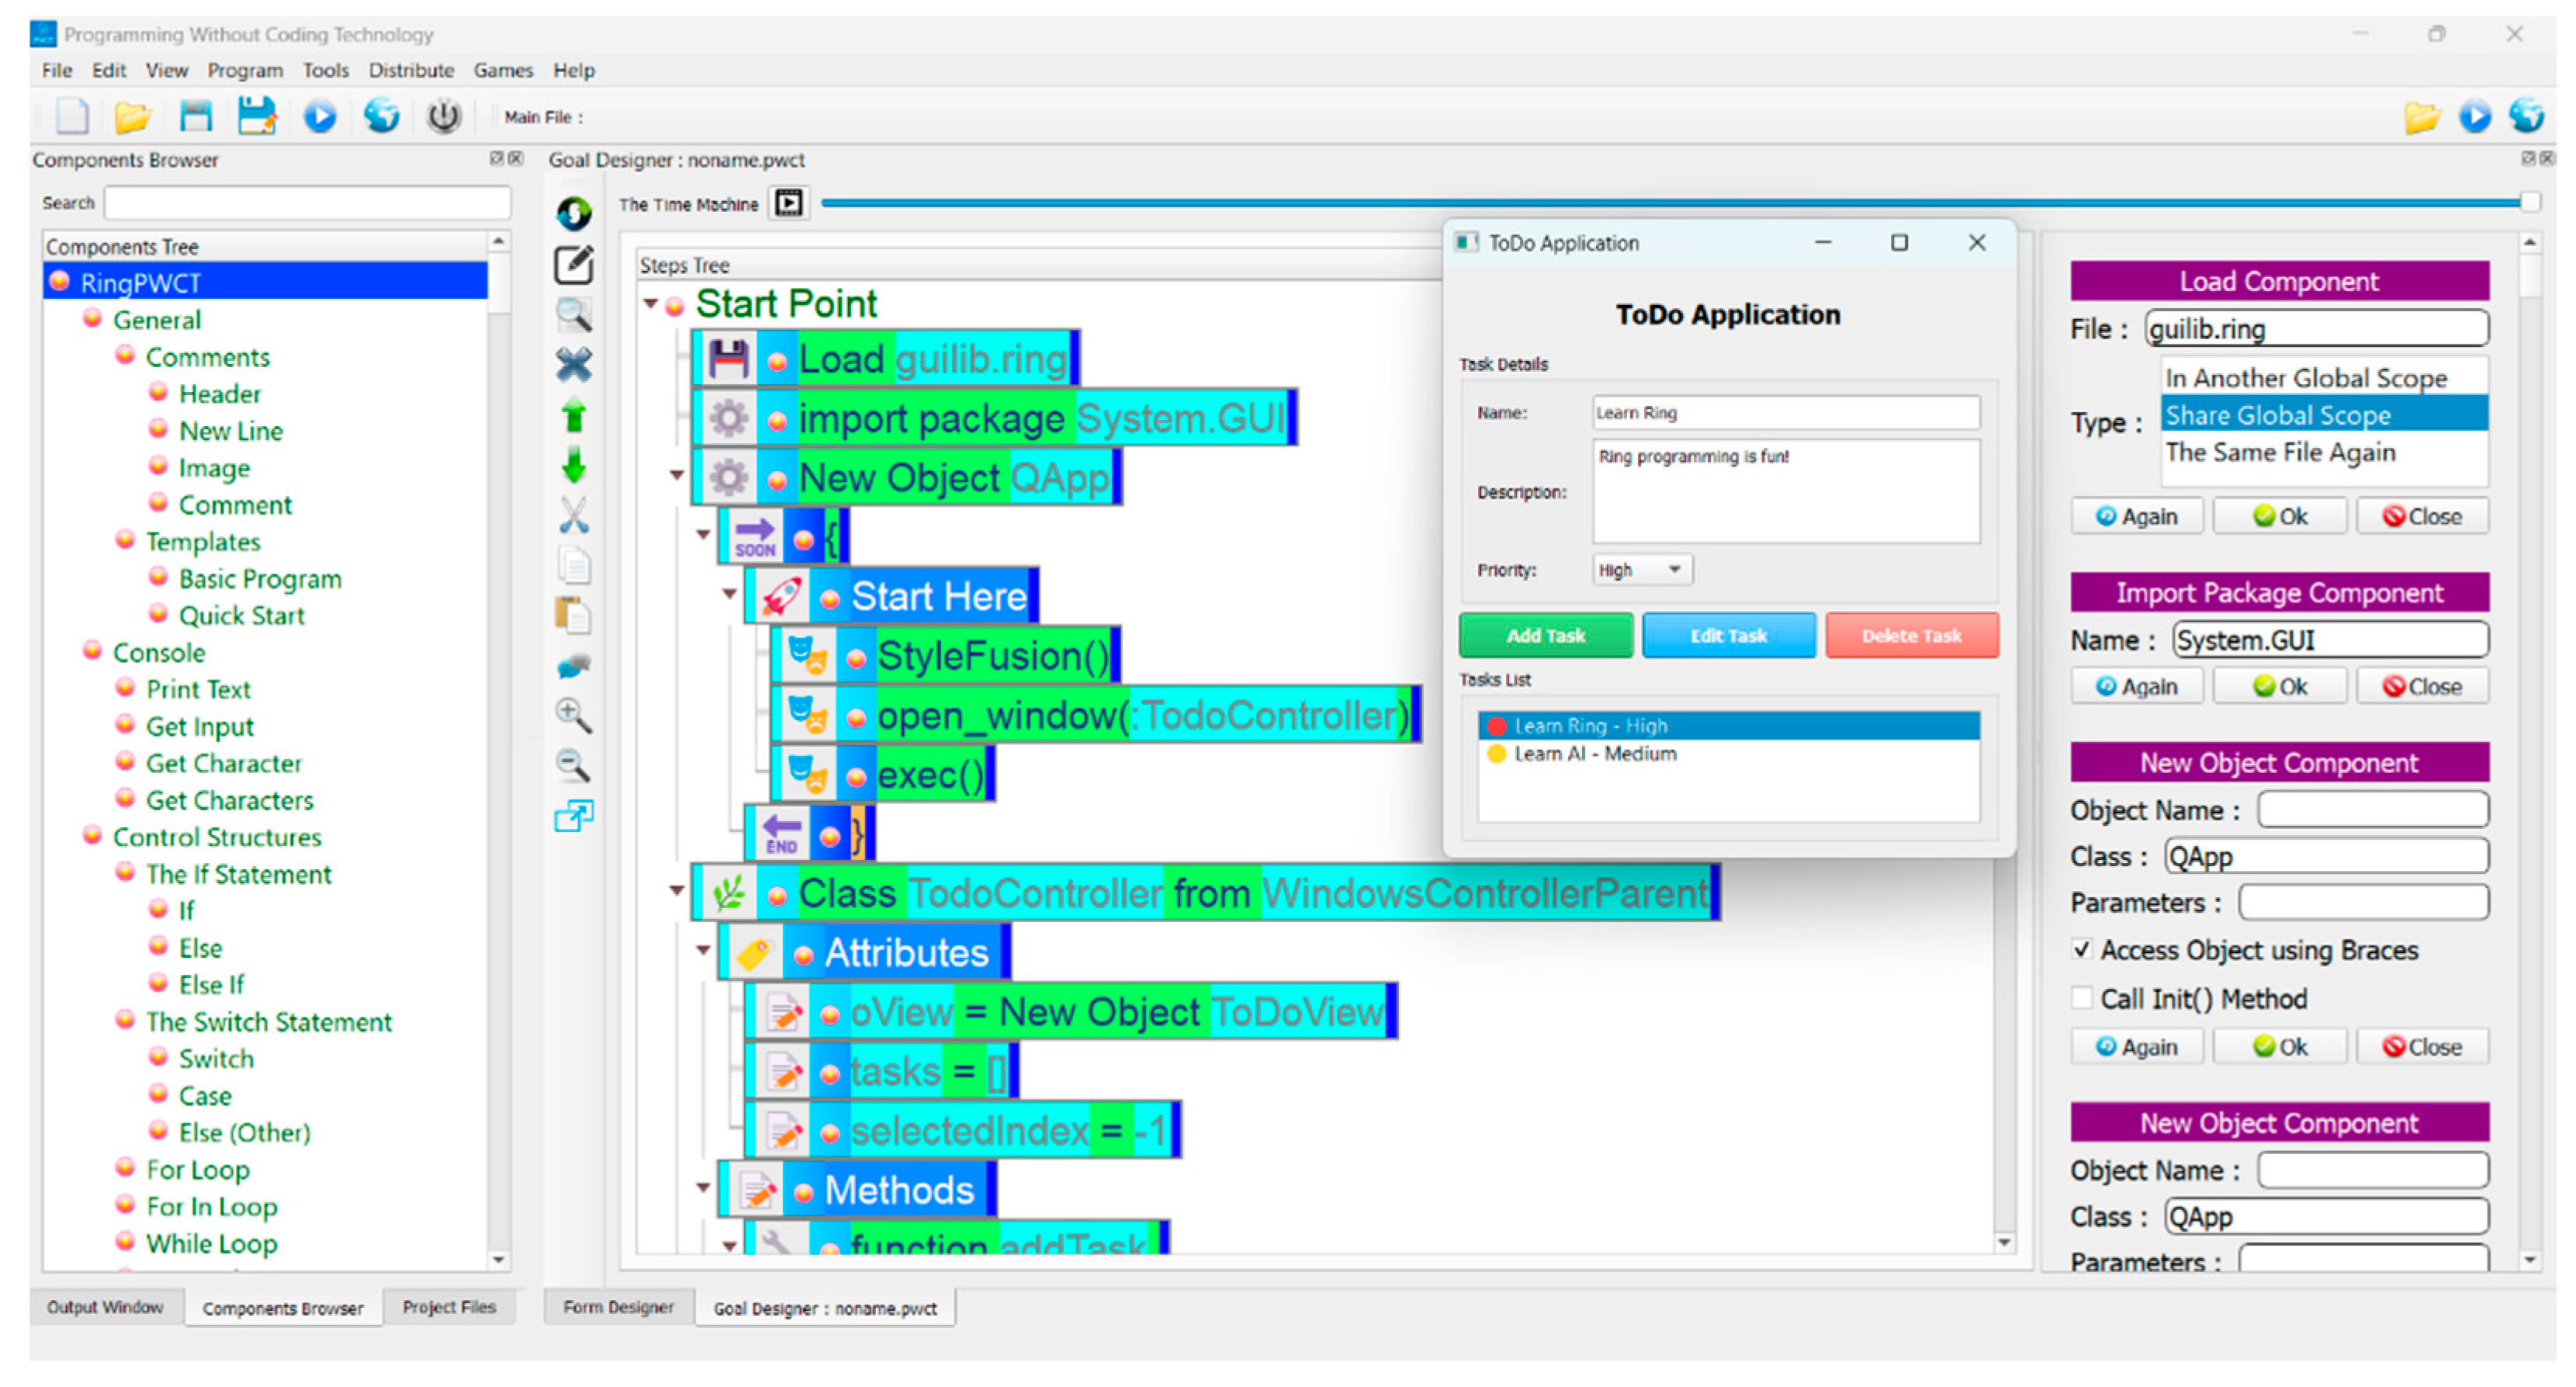Screen dimensions: 2576x1387
Task: Switch to the Form Designer tab
Action: click(x=618, y=1307)
